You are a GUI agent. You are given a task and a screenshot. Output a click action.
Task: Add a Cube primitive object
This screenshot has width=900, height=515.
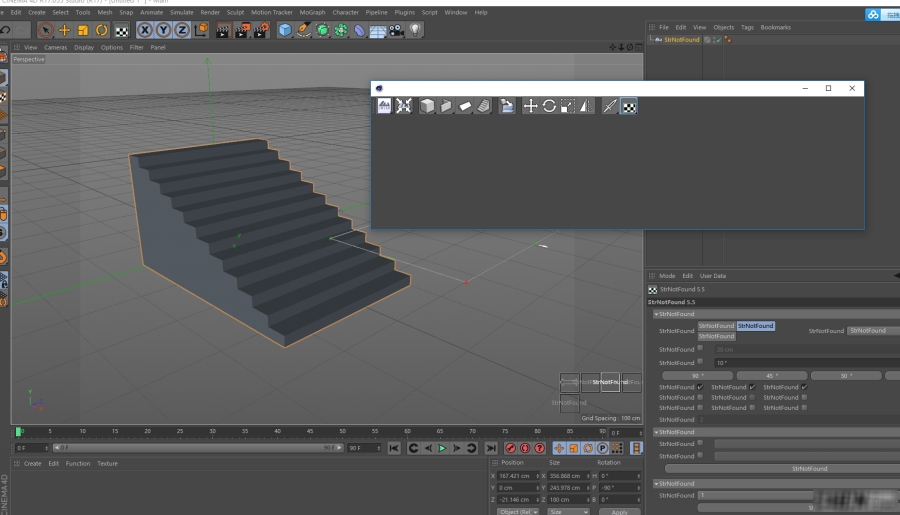tap(286, 31)
